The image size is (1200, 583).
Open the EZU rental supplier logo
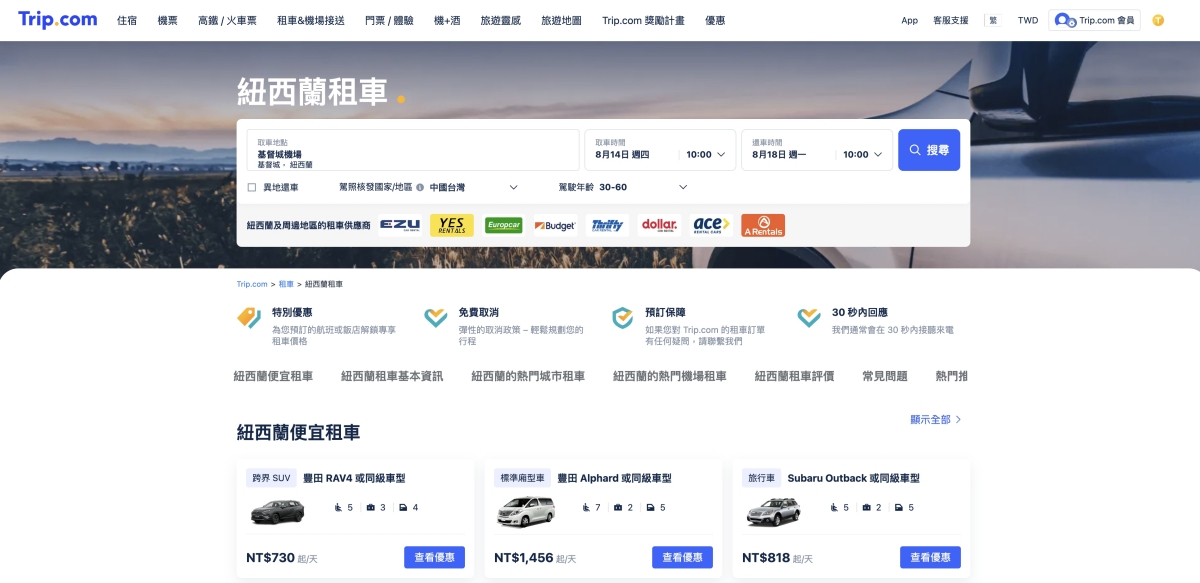[x=400, y=225]
